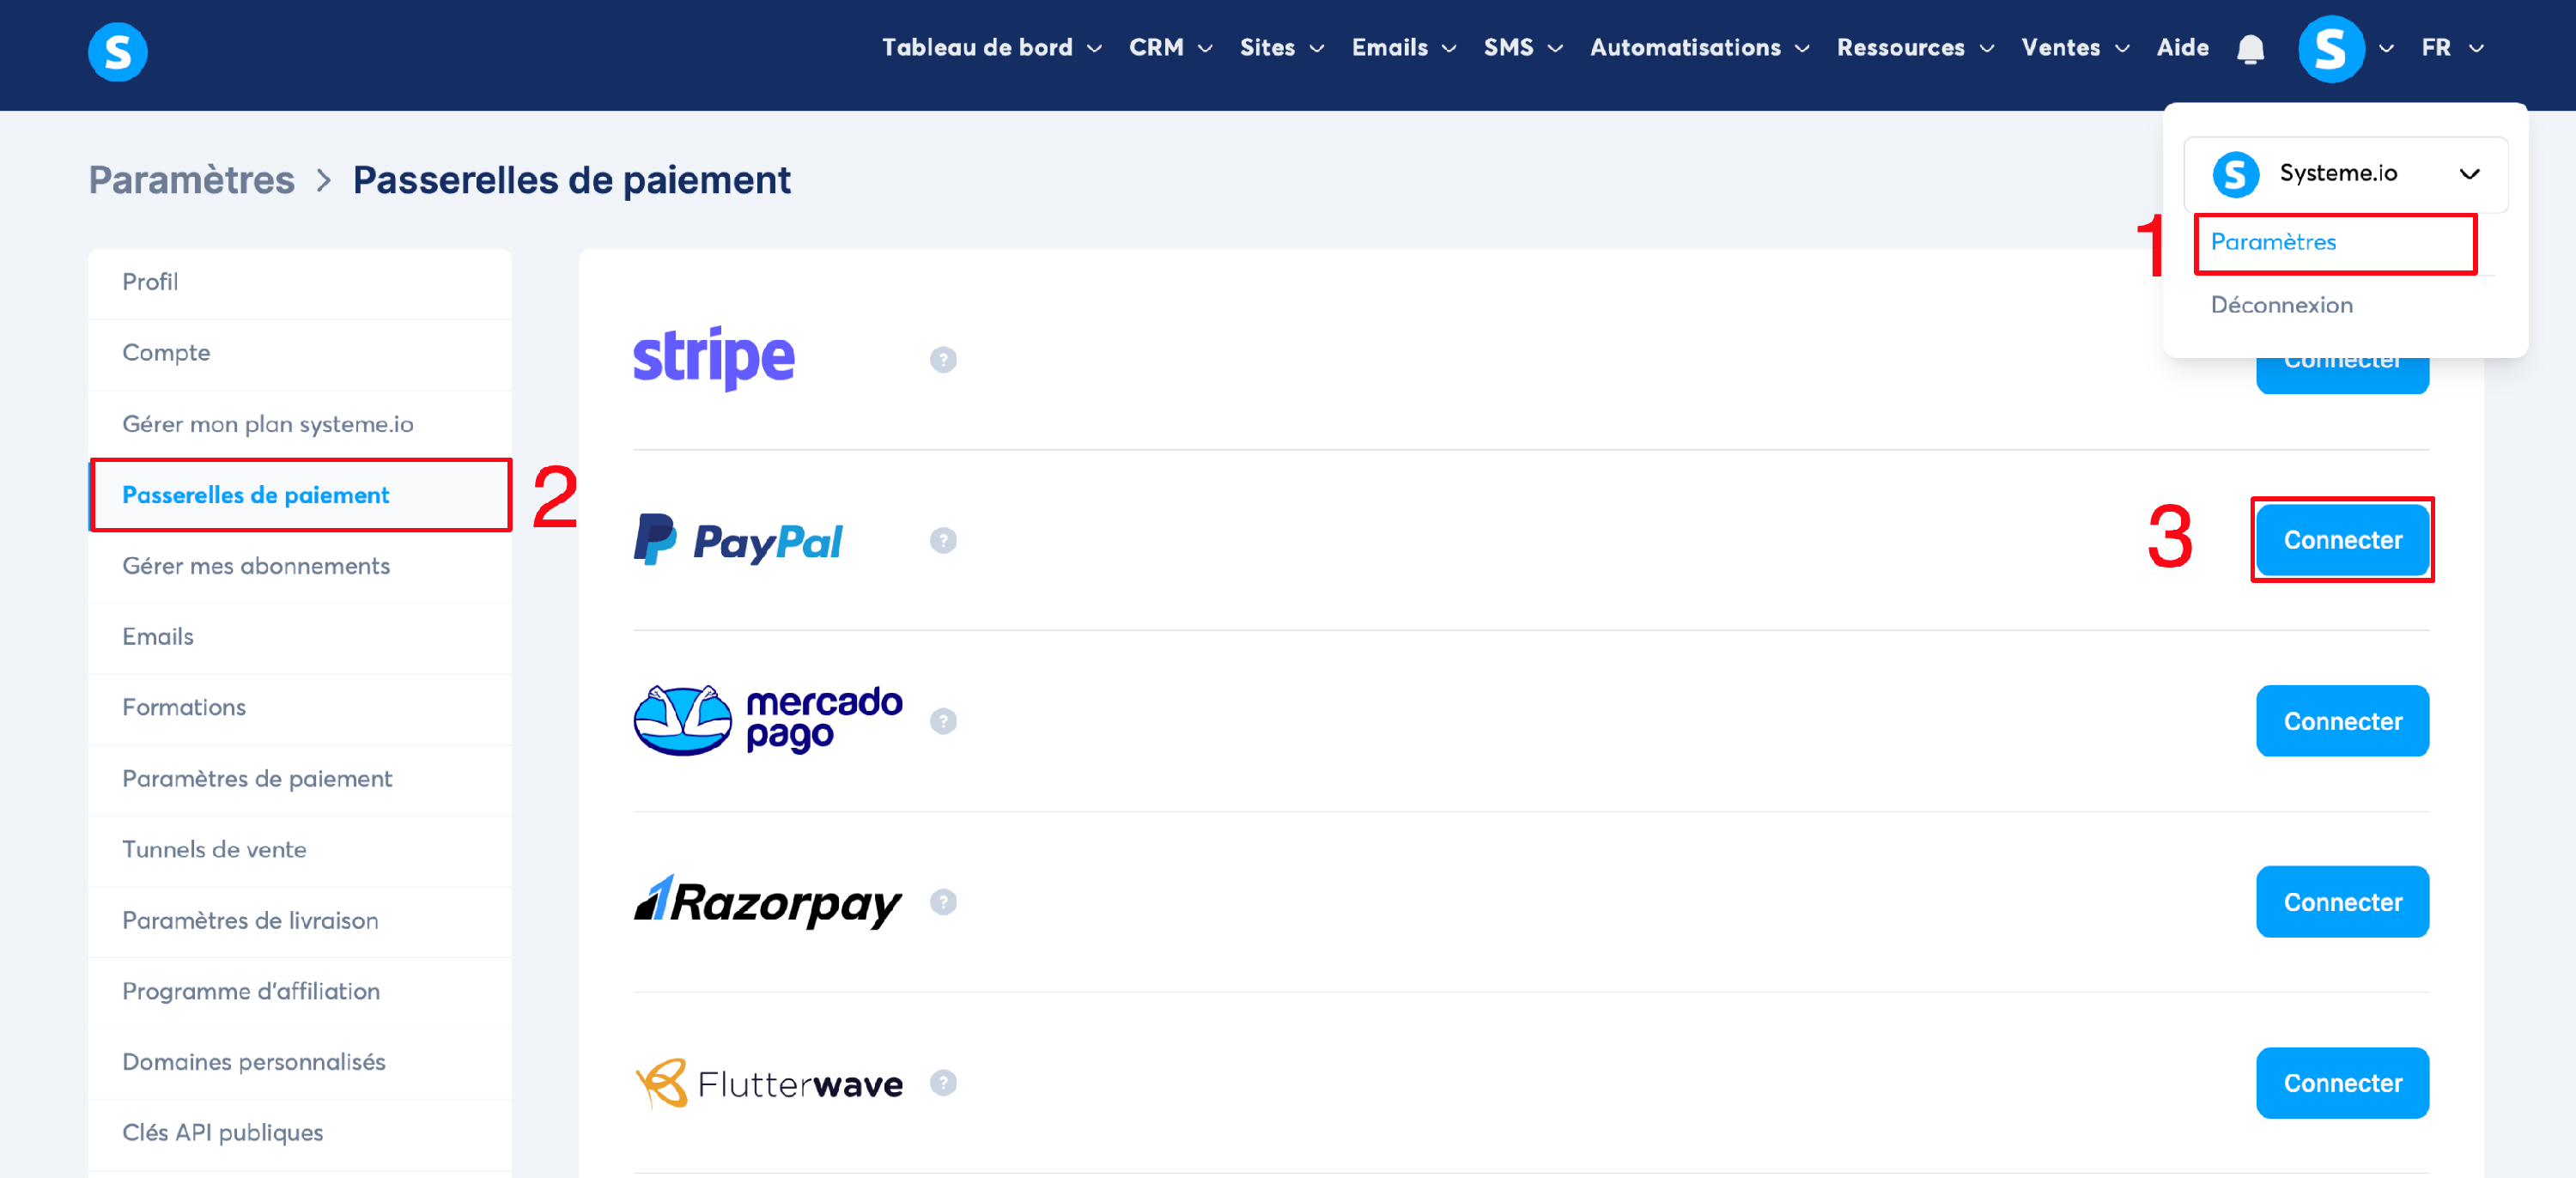Open Domaines personnalisés settings section

tap(254, 1062)
